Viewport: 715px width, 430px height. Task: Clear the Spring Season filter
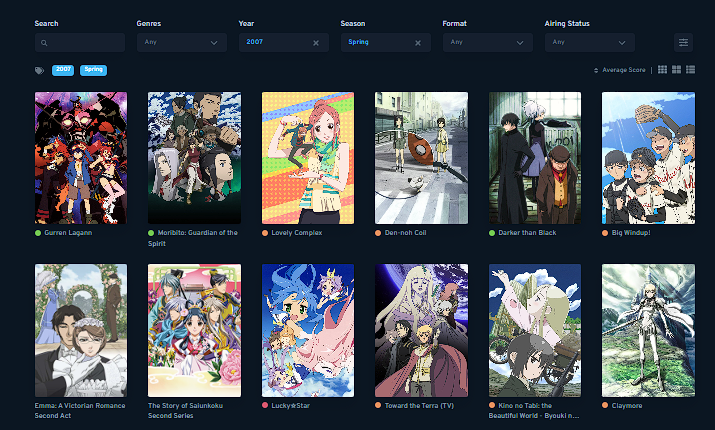pyautogui.click(x=418, y=43)
